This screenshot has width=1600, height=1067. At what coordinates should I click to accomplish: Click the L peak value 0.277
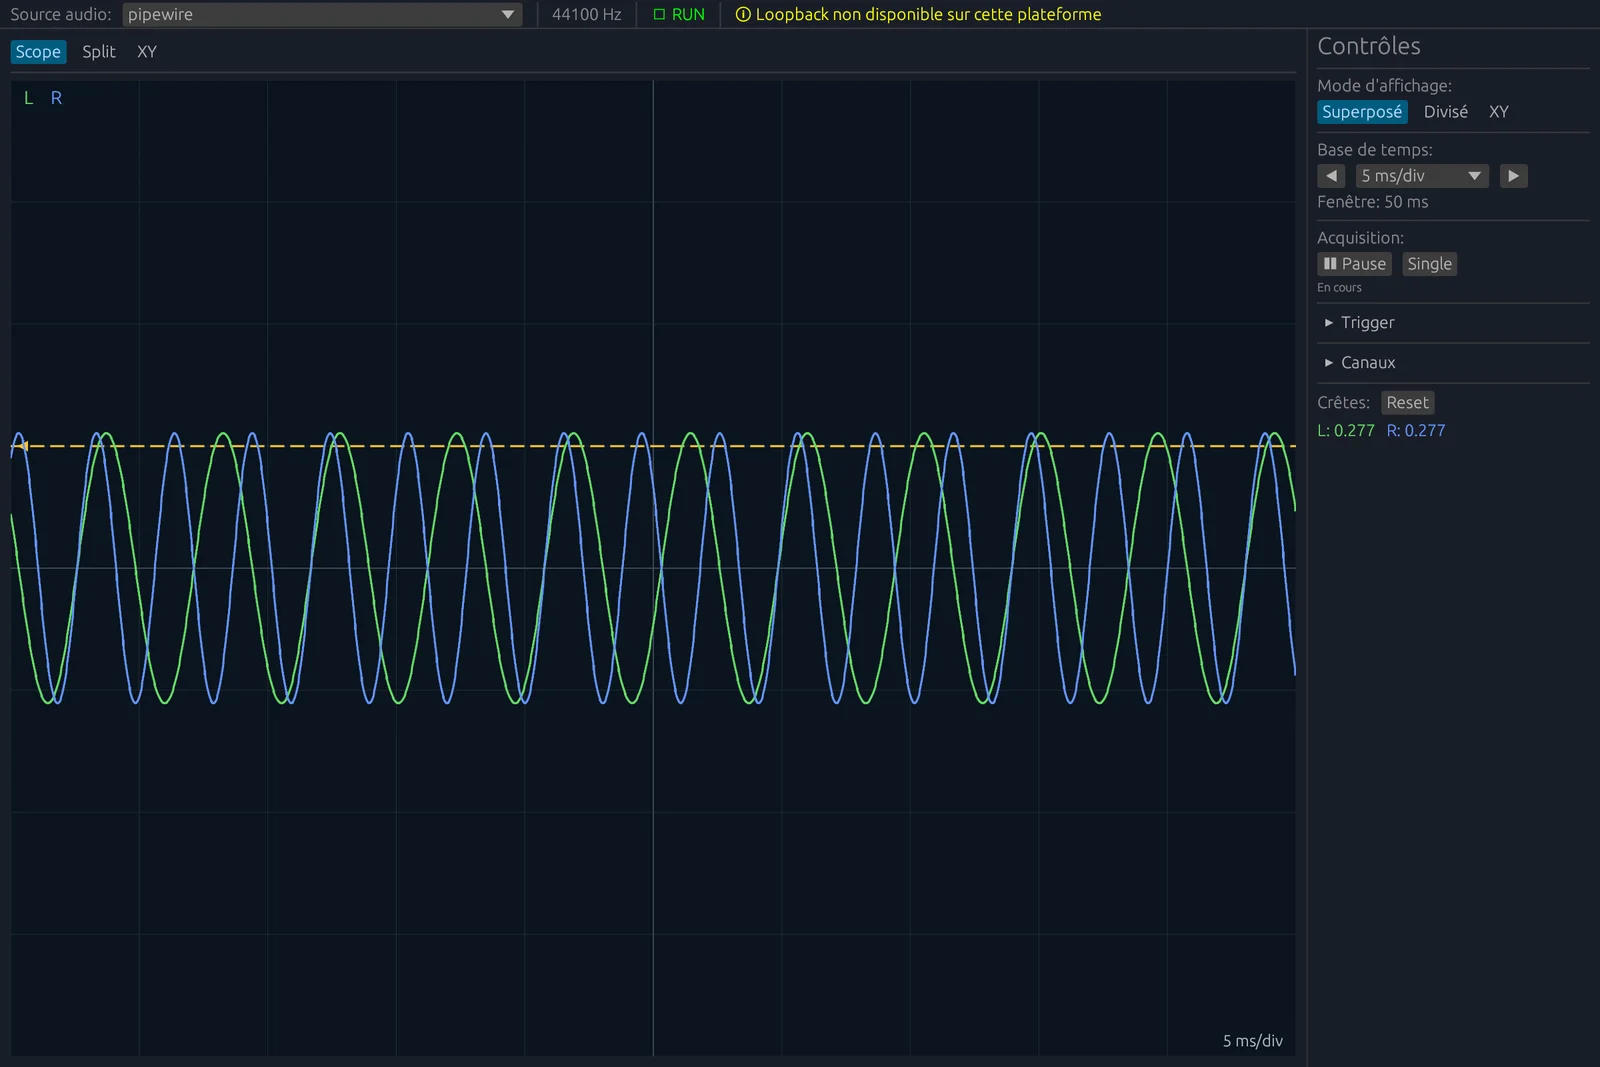tap(1346, 431)
